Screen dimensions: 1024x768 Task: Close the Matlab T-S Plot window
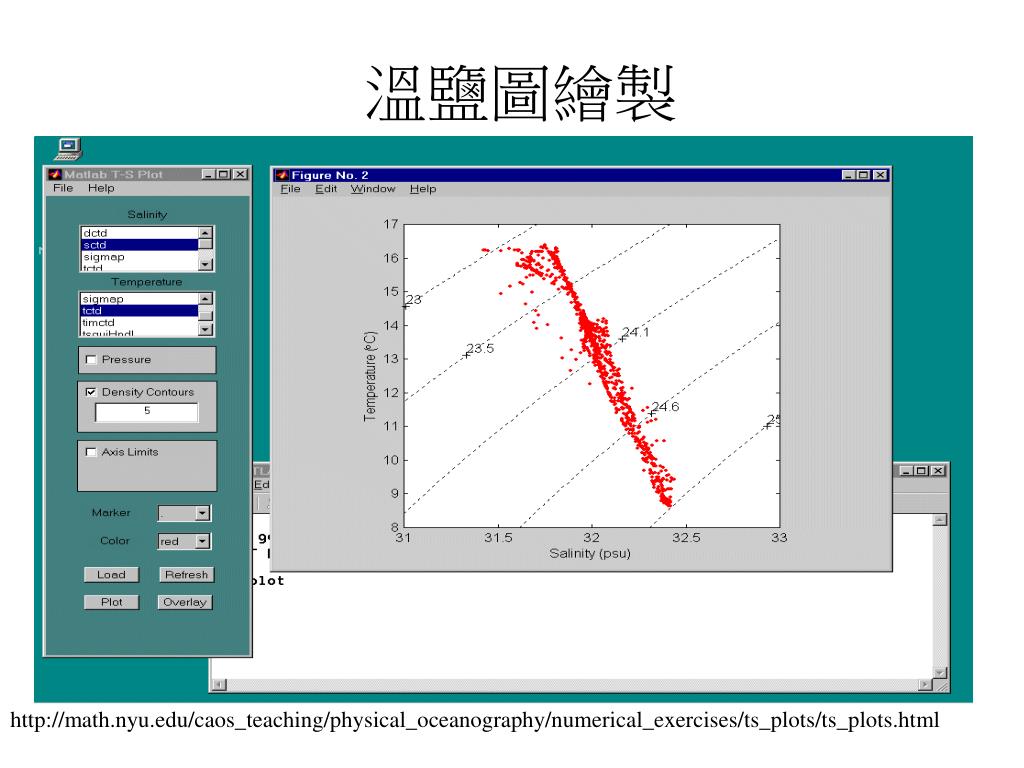point(240,174)
